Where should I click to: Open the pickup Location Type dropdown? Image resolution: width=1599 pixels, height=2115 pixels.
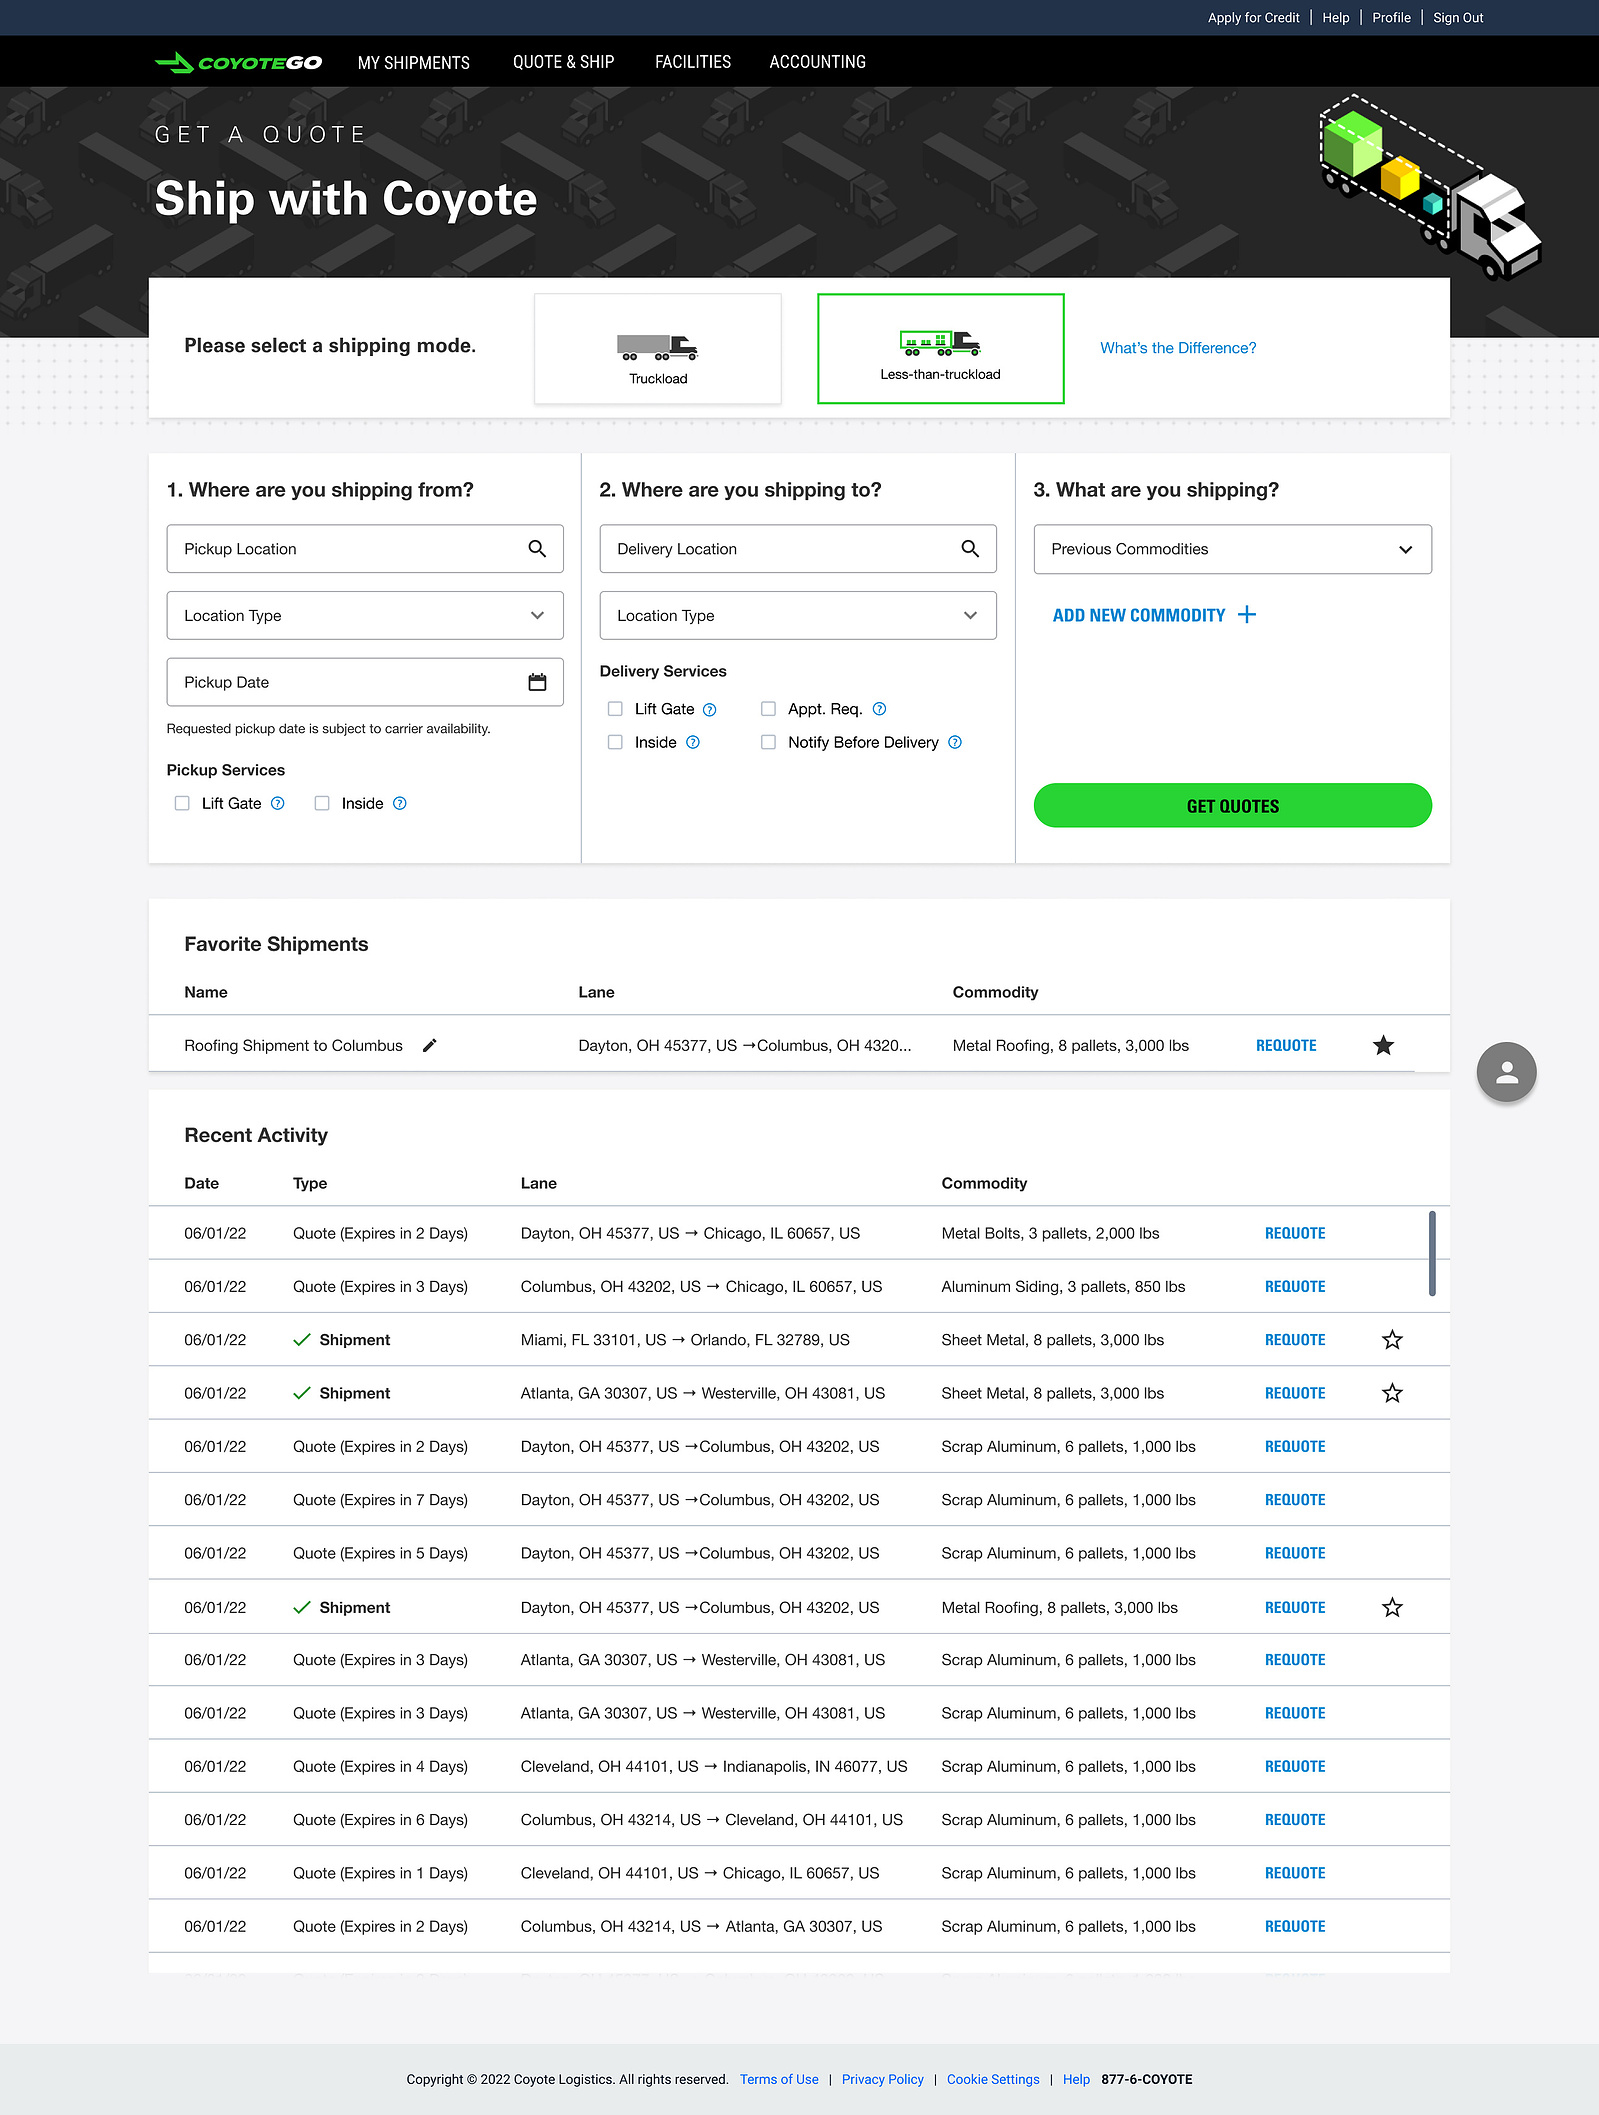coord(365,616)
